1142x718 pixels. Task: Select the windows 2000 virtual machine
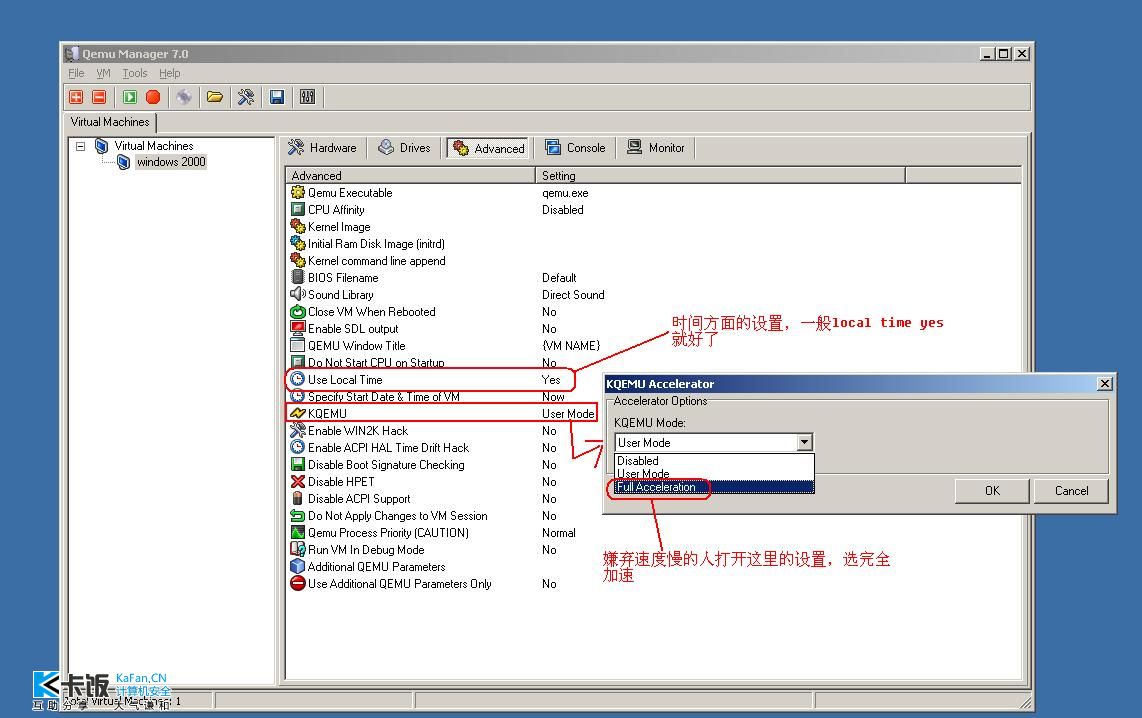point(171,162)
